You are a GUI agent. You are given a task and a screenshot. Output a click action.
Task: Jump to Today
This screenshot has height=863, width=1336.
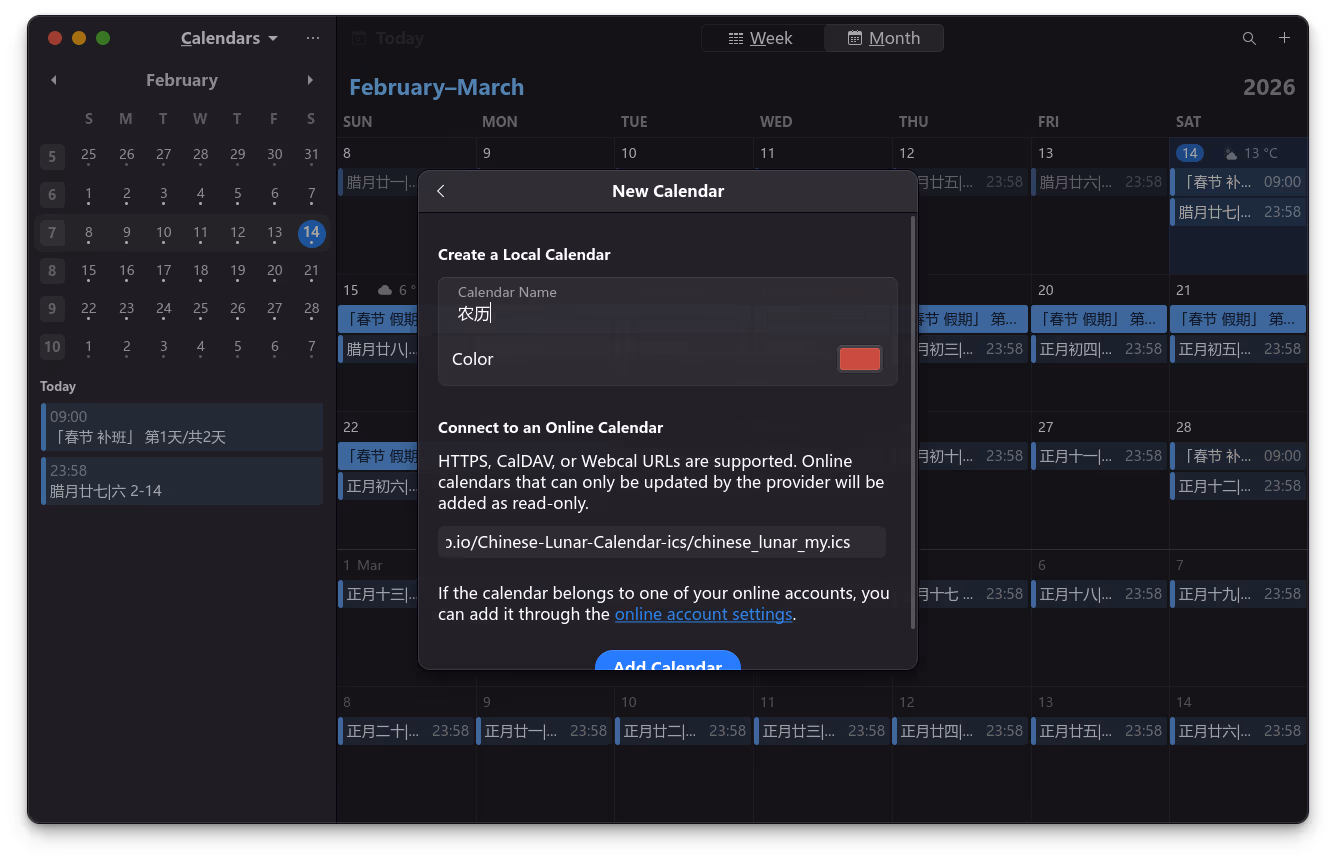(x=387, y=37)
